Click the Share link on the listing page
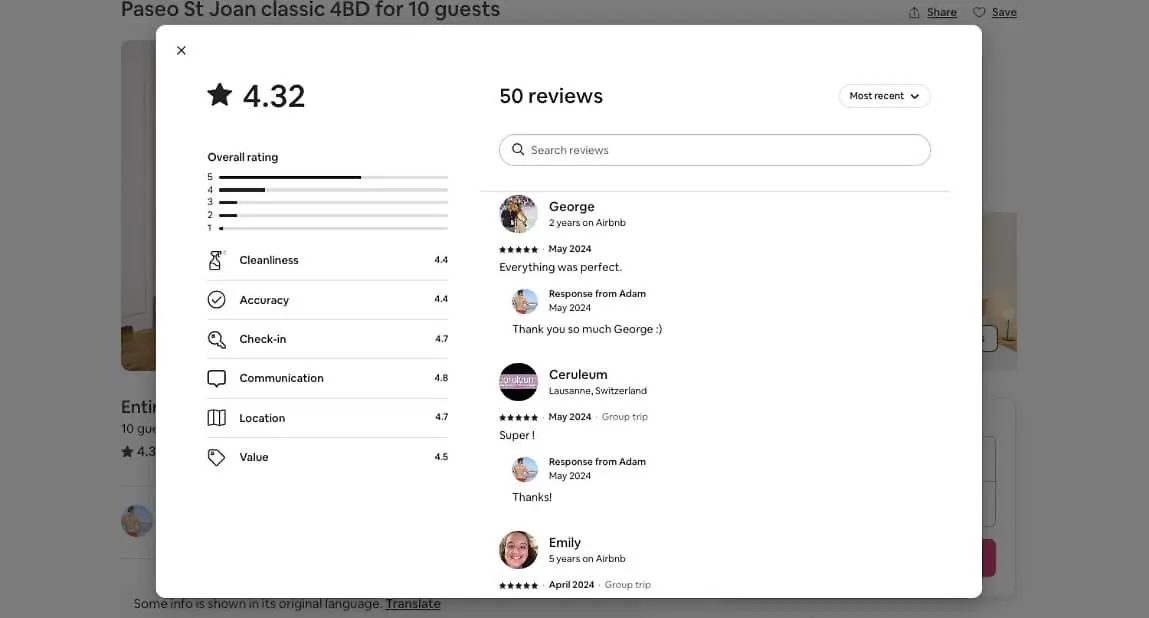 tap(942, 12)
